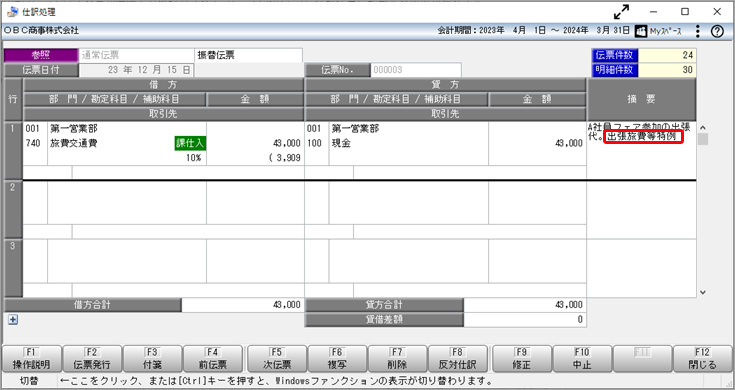This screenshot has width=735, height=390.
Task: Click F3 付箋 button
Action: (152, 359)
